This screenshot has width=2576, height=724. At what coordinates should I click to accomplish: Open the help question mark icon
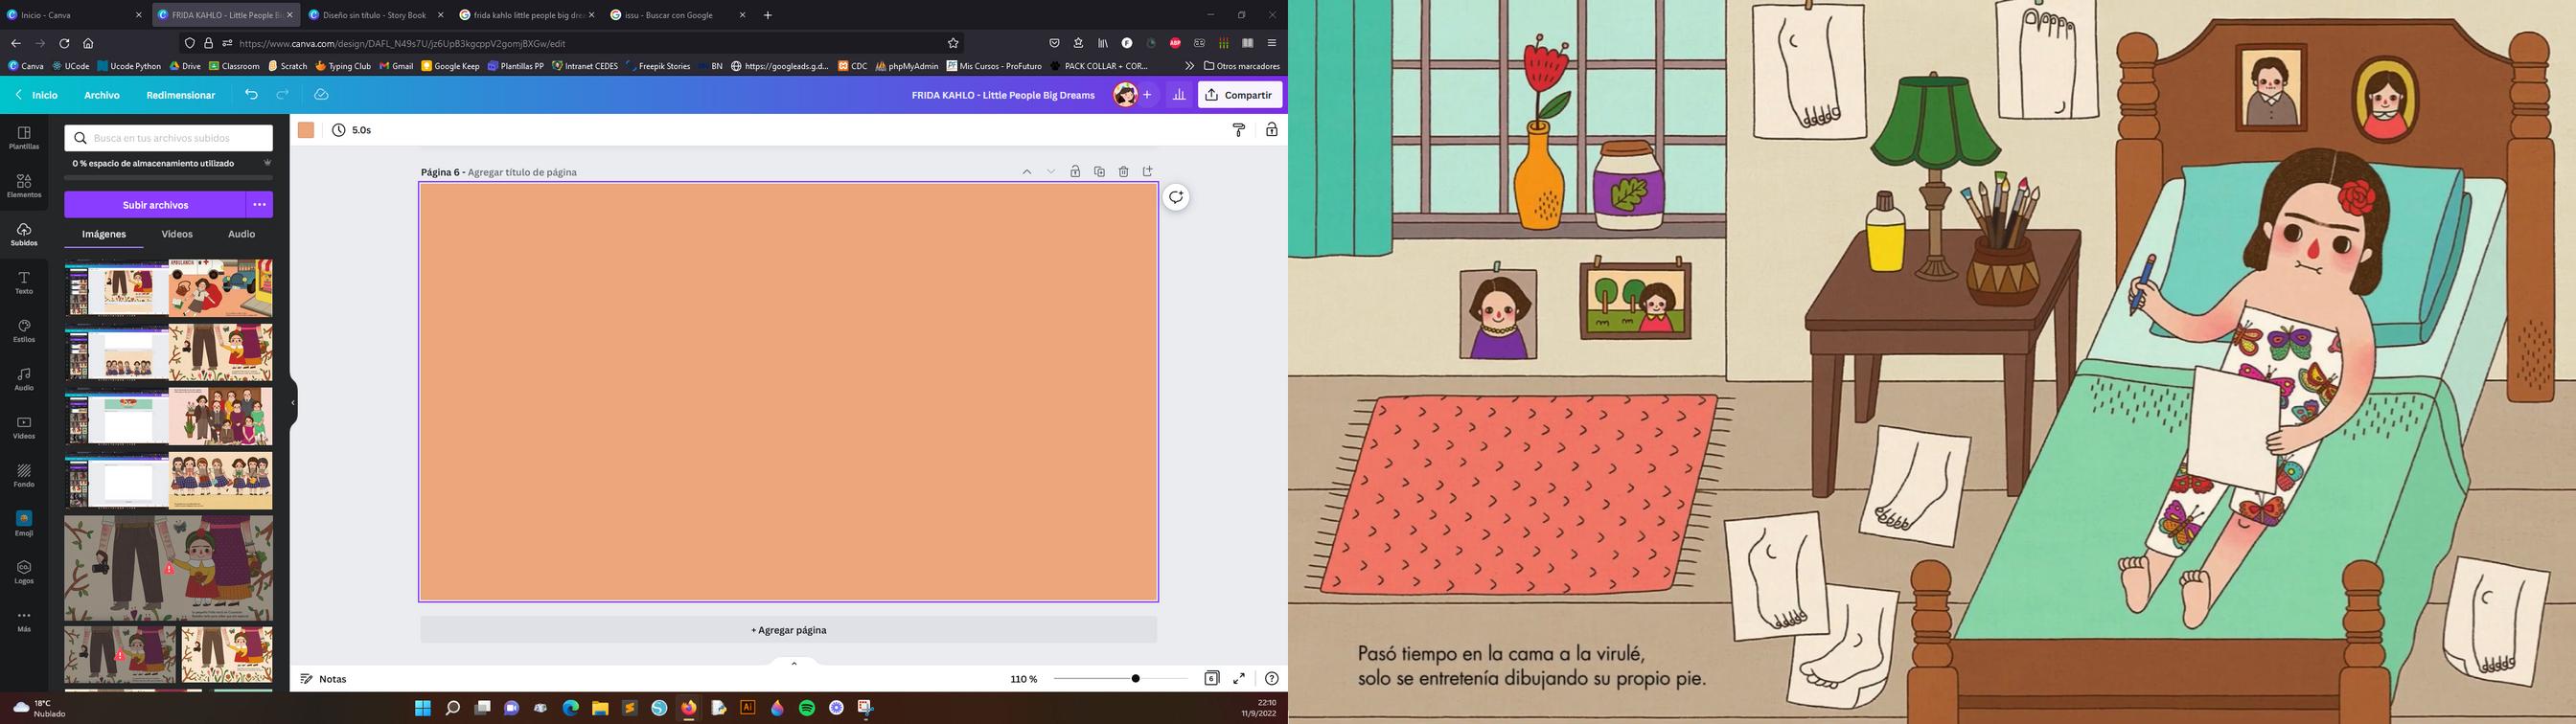click(x=1271, y=678)
